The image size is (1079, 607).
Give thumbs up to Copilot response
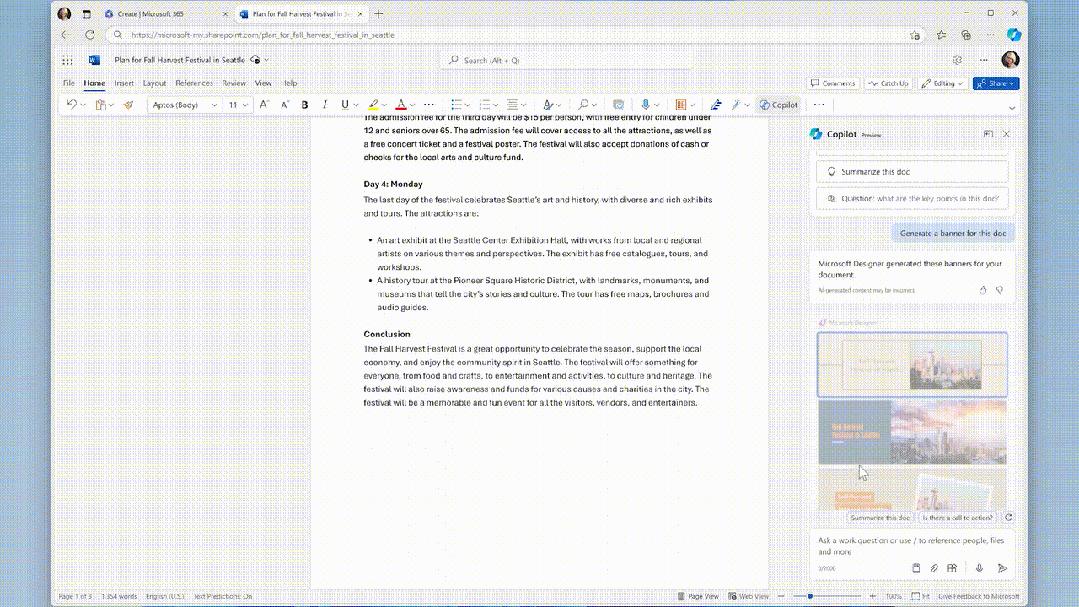[983, 290]
